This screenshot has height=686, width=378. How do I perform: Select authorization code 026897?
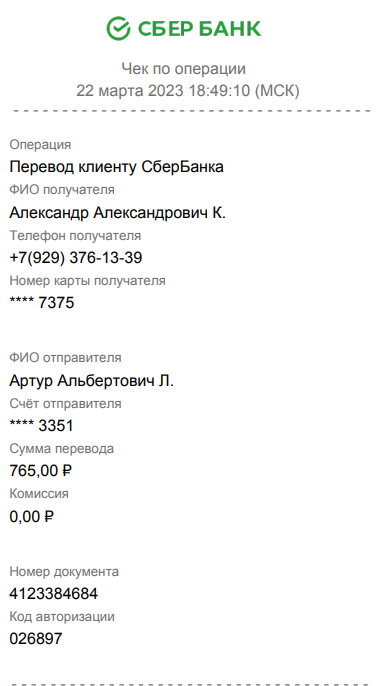(x=36, y=639)
